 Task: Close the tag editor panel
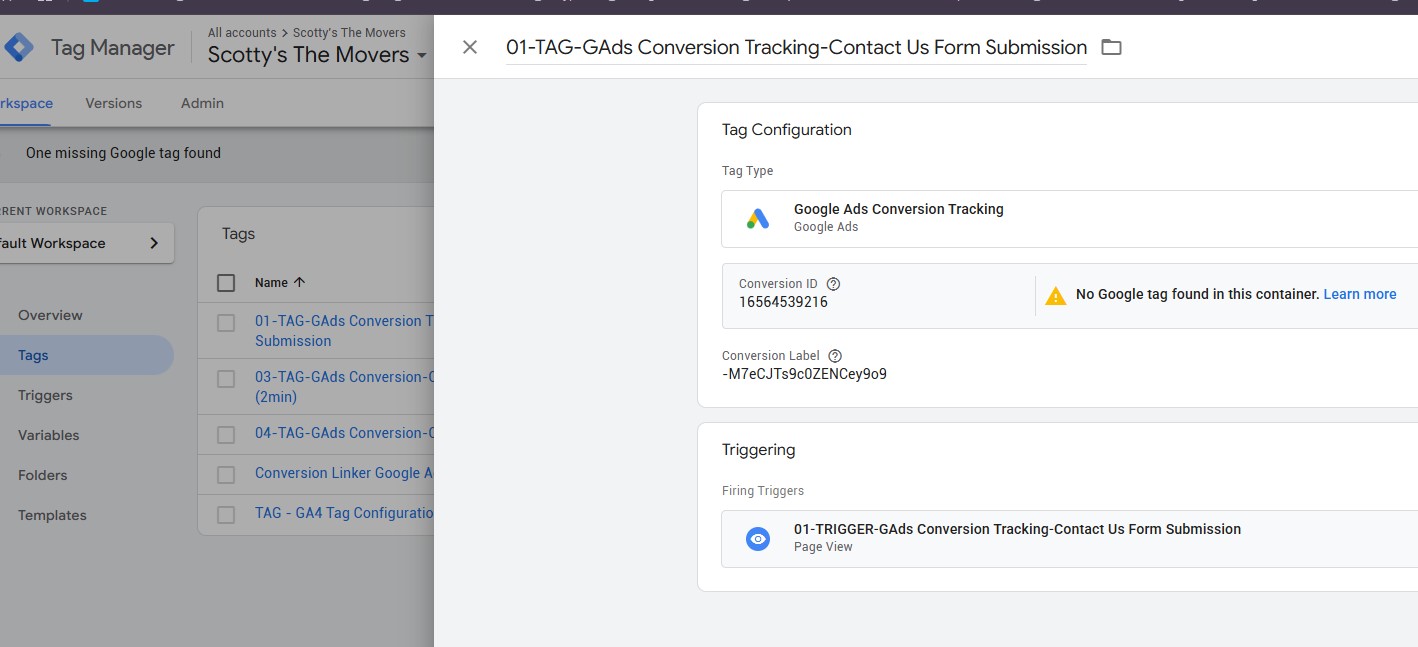coord(470,47)
